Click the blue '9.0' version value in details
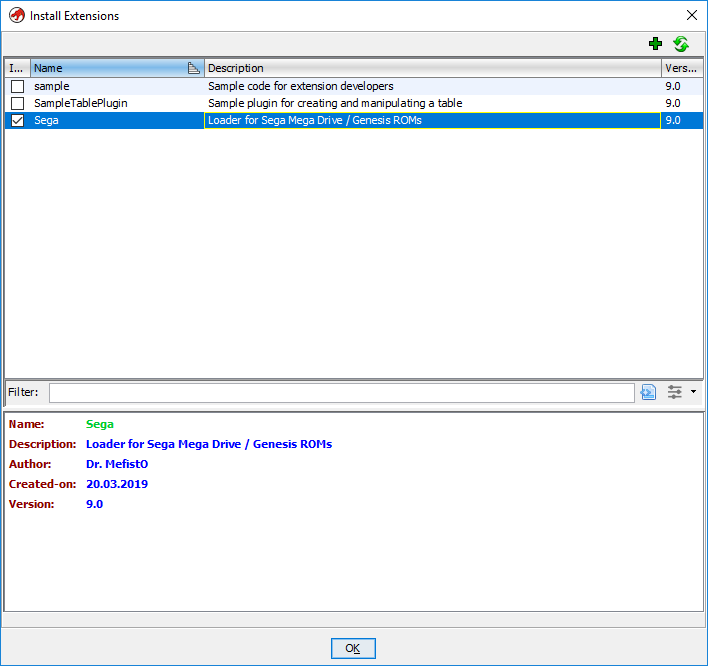 [94, 504]
